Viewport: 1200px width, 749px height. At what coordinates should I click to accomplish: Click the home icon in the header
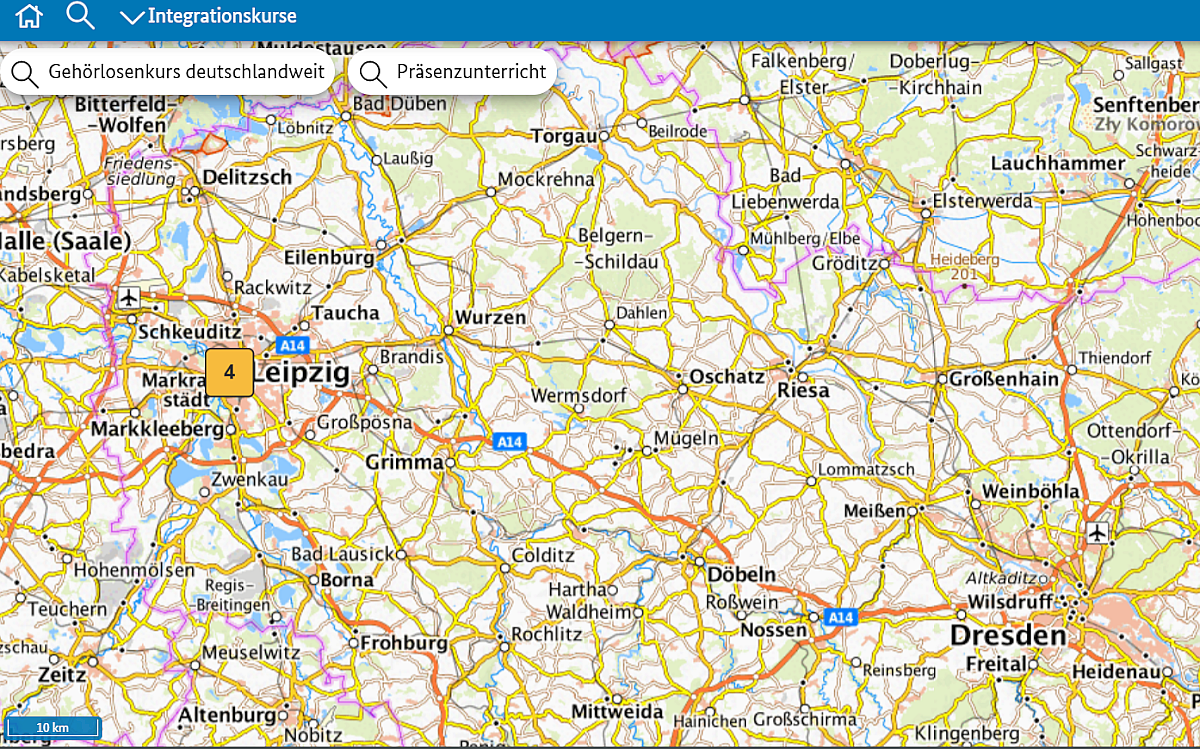(30, 16)
